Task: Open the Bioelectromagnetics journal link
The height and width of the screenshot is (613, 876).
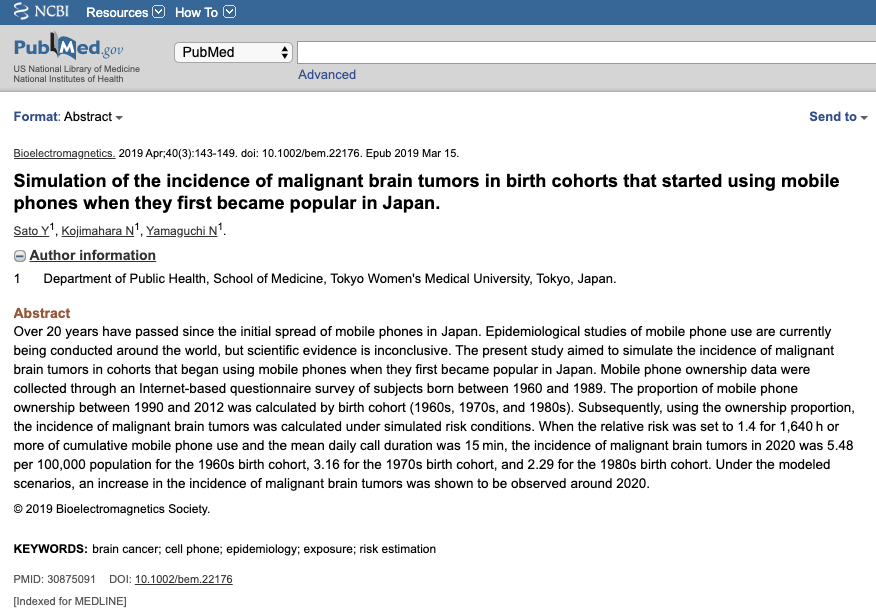Action: pyautogui.click(x=64, y=153)
